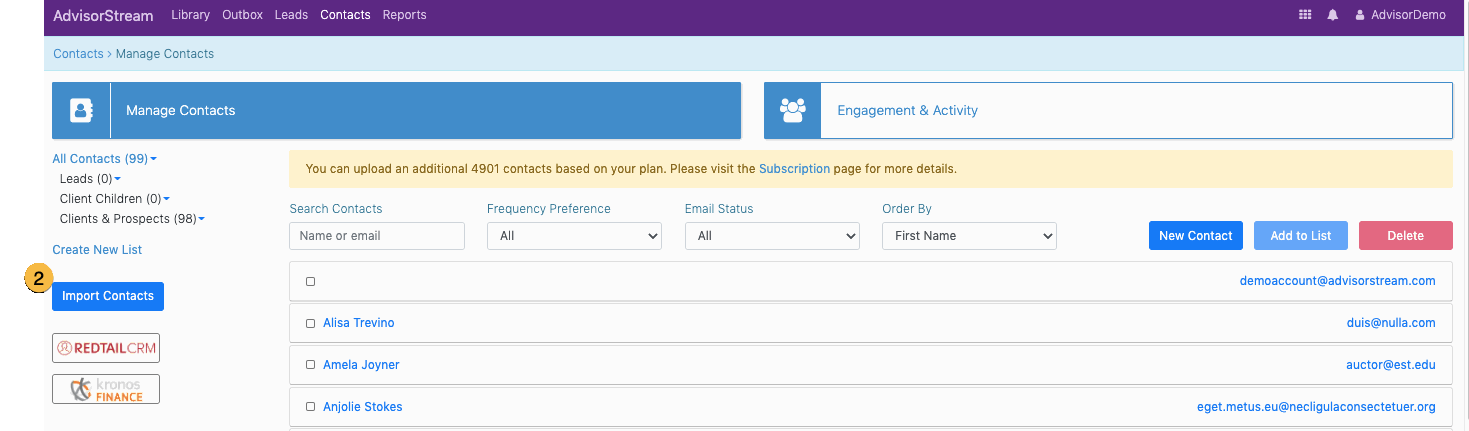Click the Search Contacts input field
The width and height of the screenshot is (1469, 431).
377,236
